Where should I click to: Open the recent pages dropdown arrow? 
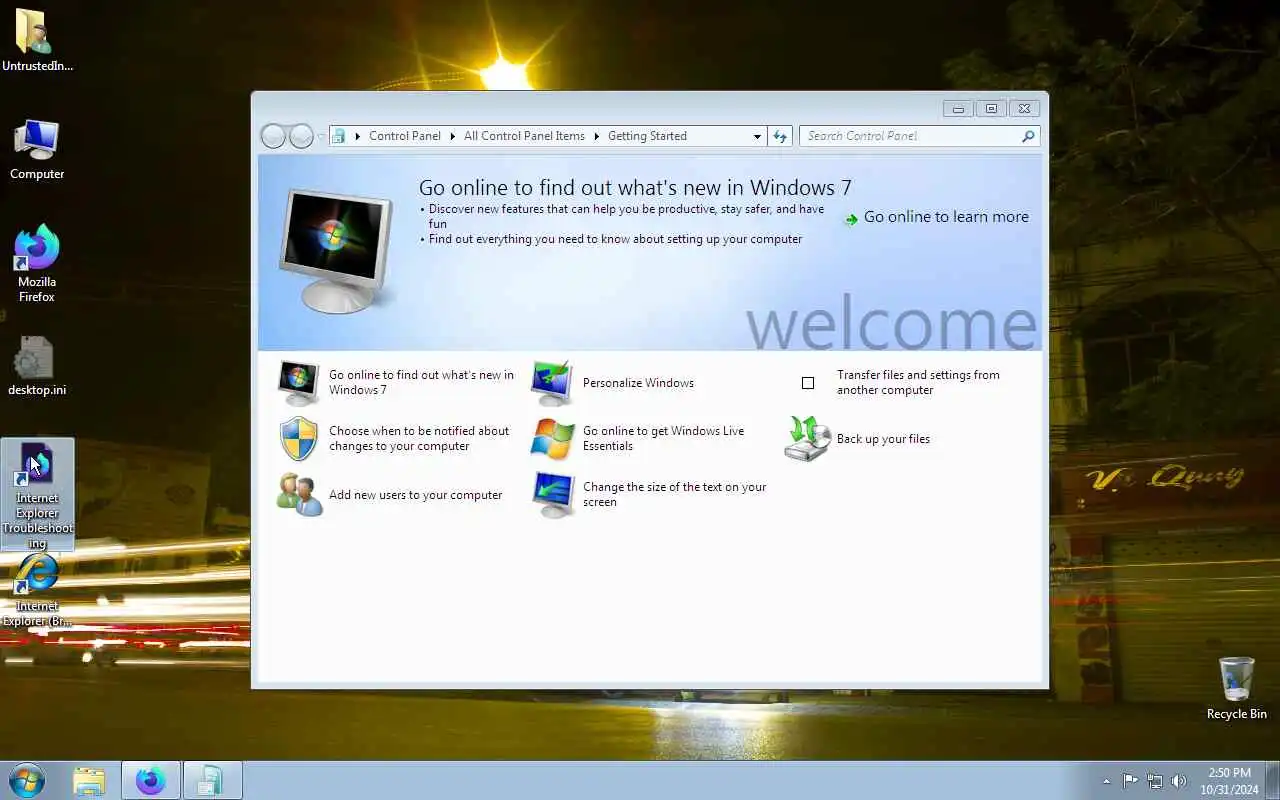point(321,137)
